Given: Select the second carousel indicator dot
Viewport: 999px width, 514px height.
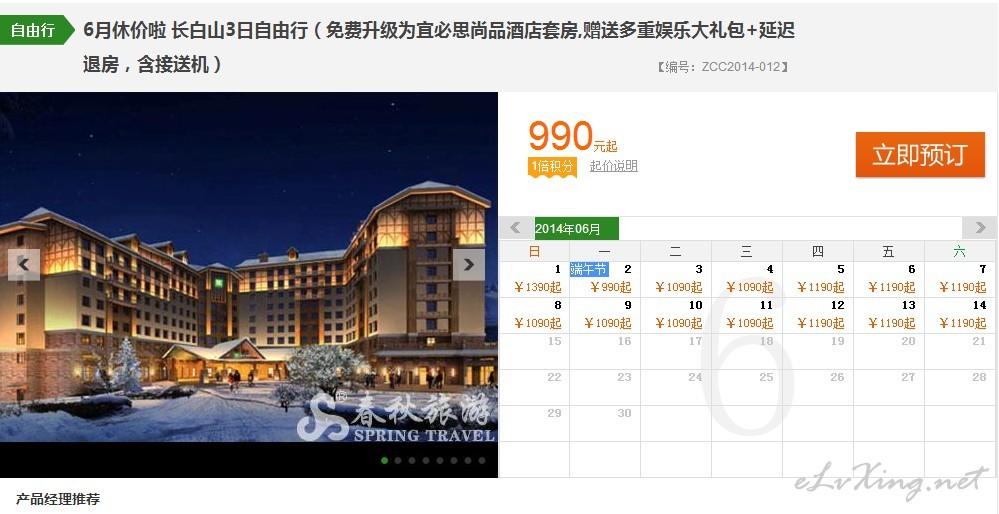Looking at the screenshot, I should point(398,460).
